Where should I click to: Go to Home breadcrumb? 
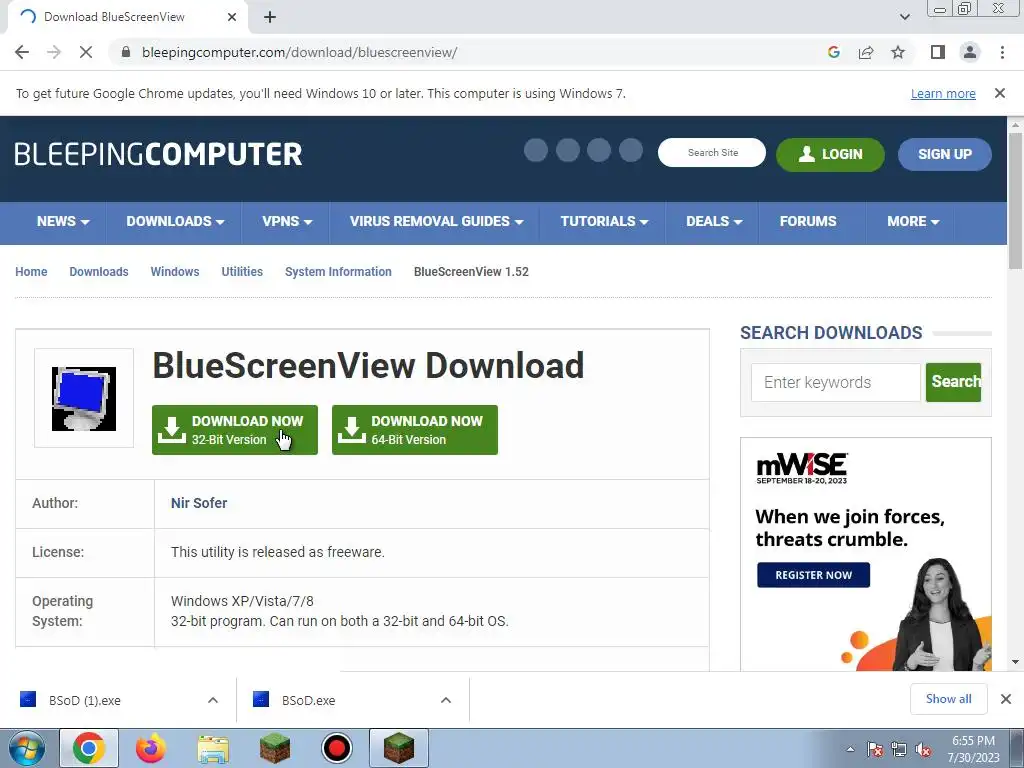(x=31, y=272)
